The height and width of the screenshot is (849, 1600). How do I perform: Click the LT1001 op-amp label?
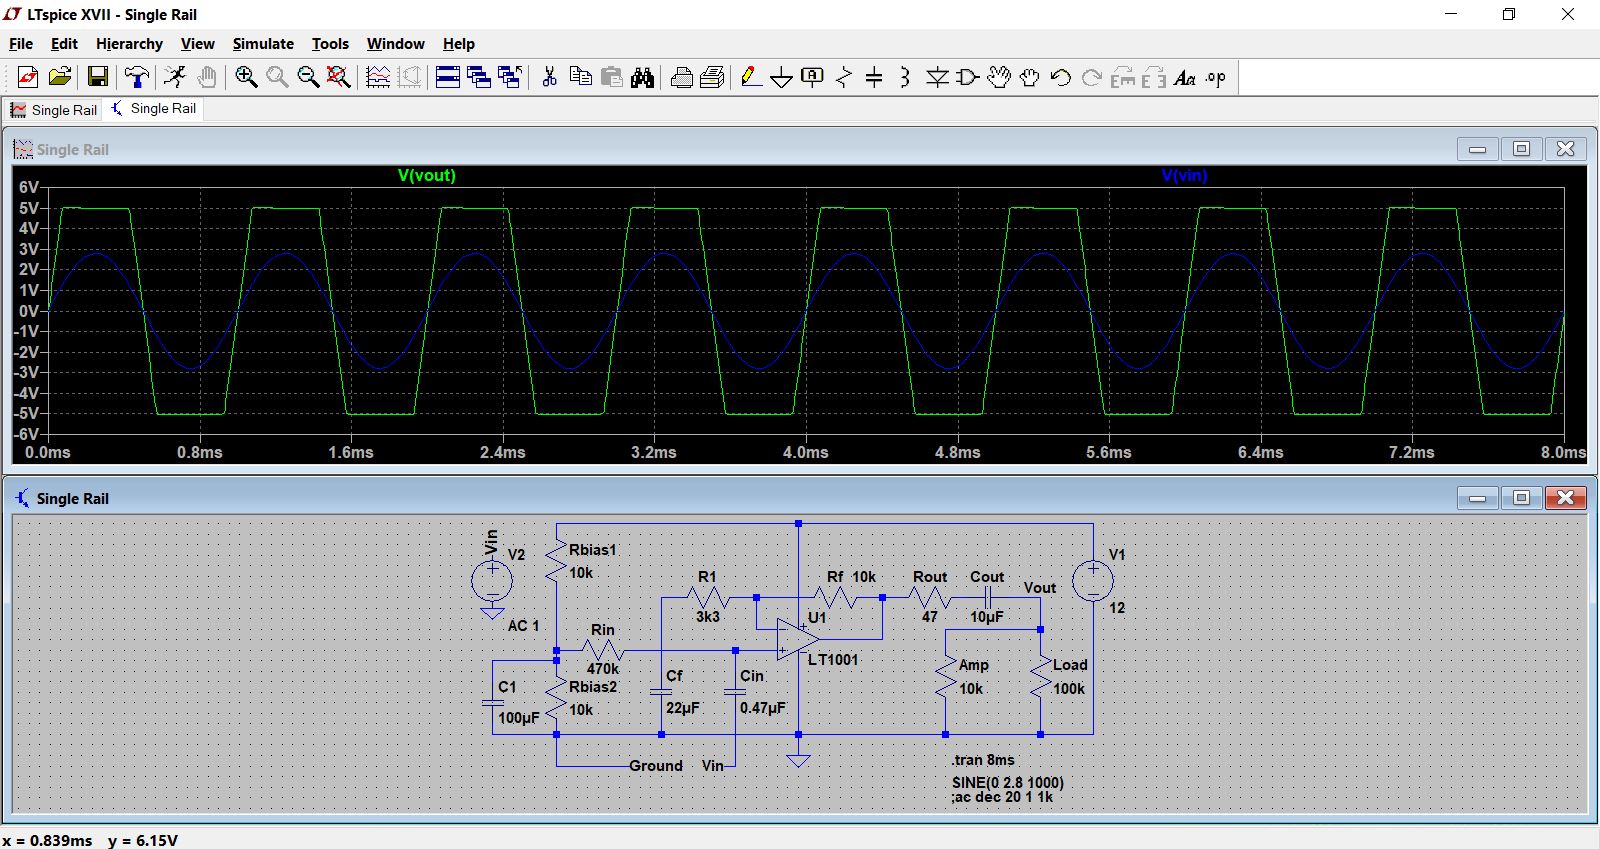(x=833, y=660)
